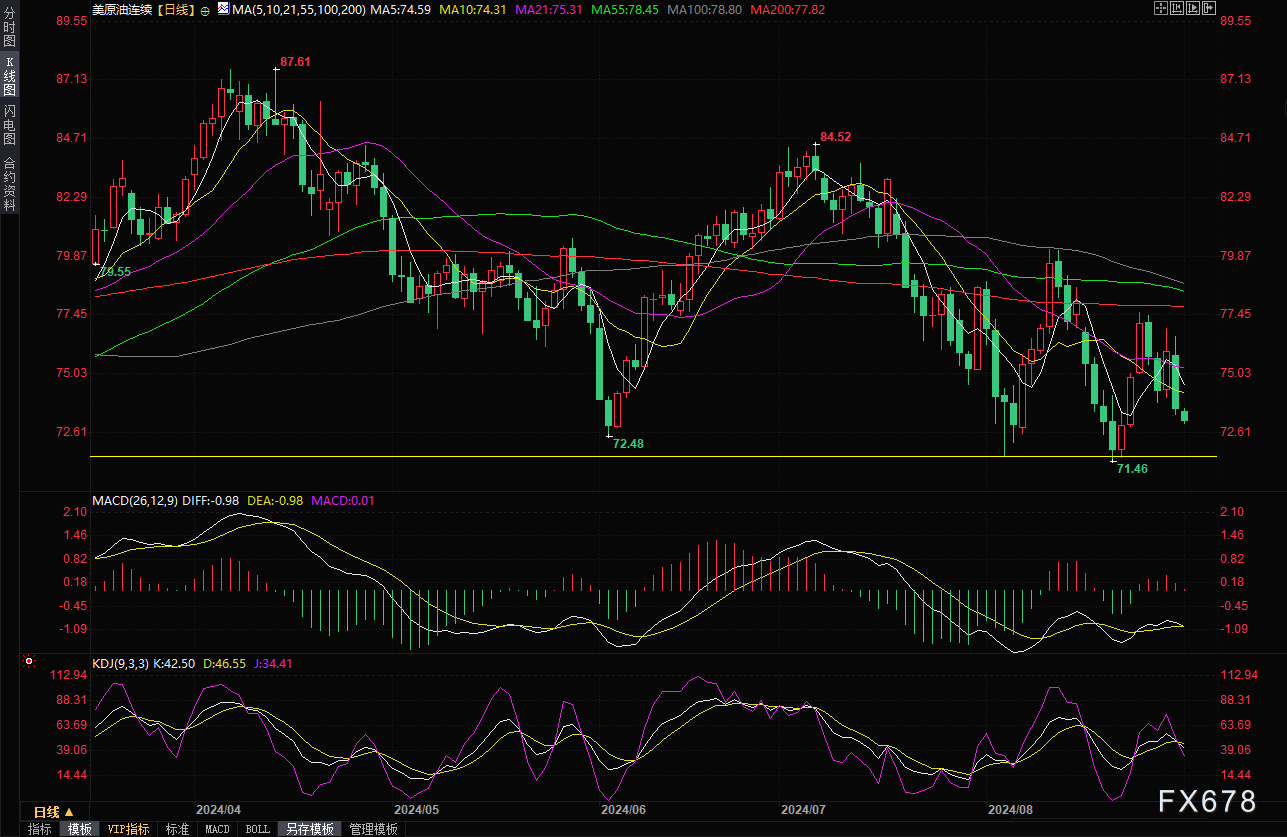Image resolution: width=1287 pixels, height=837 pixels.
Task: Select the K线图 side tab
Action: (9, 79)
